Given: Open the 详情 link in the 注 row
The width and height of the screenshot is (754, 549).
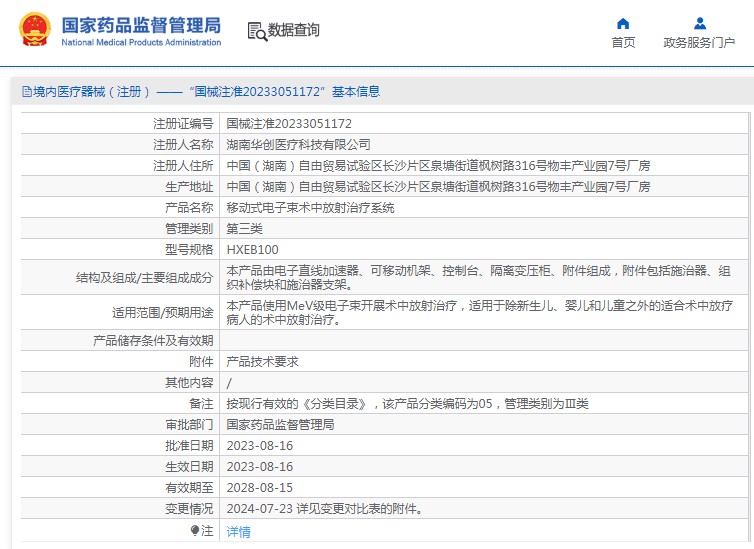Looking at the screenshot, I should click(x=238, y=531).
